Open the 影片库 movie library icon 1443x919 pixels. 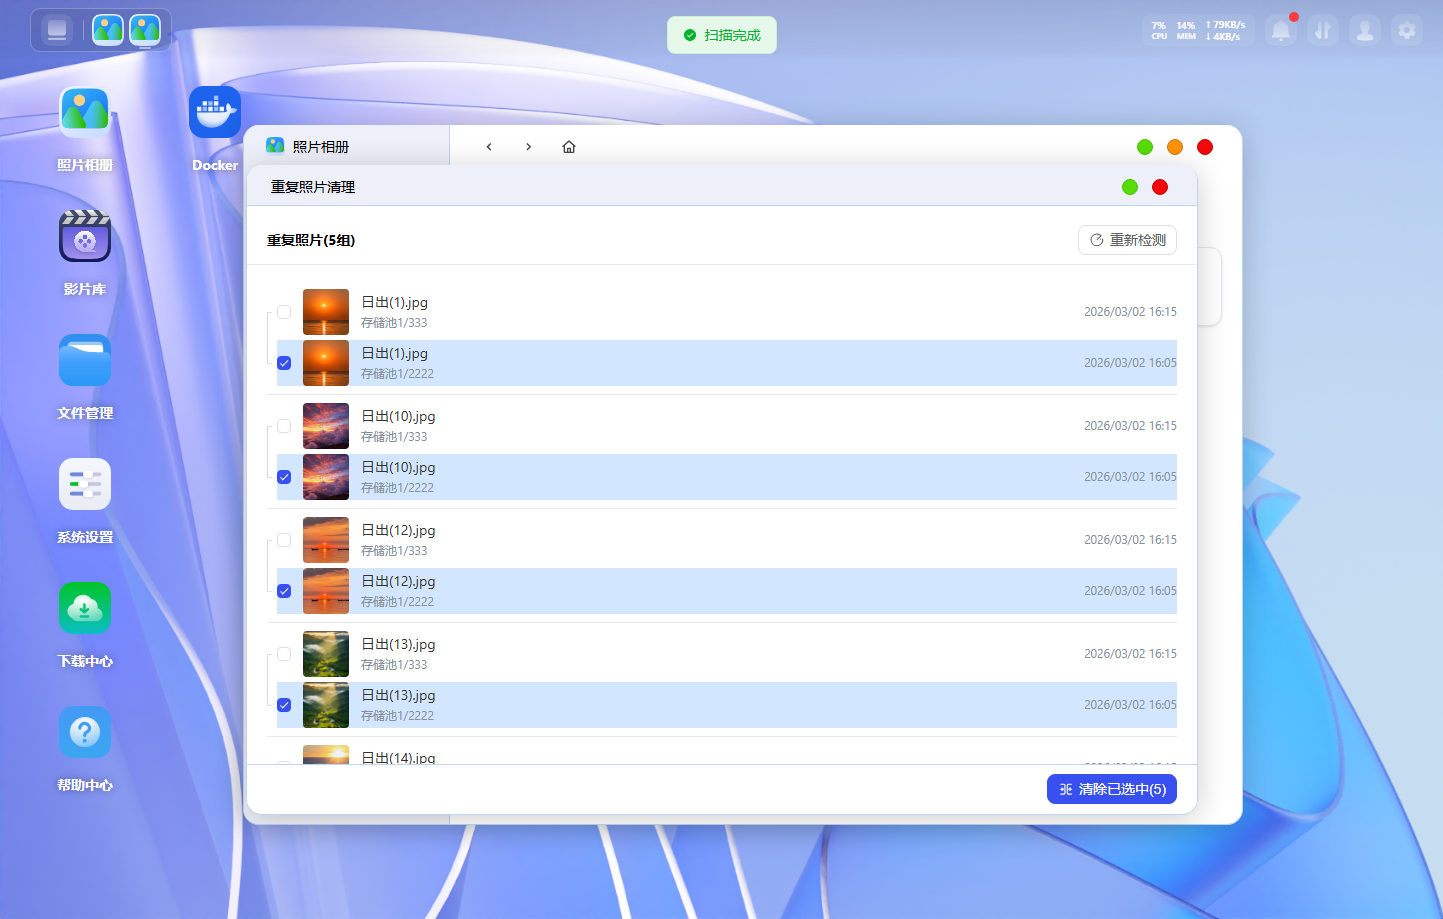click(85, 237)
